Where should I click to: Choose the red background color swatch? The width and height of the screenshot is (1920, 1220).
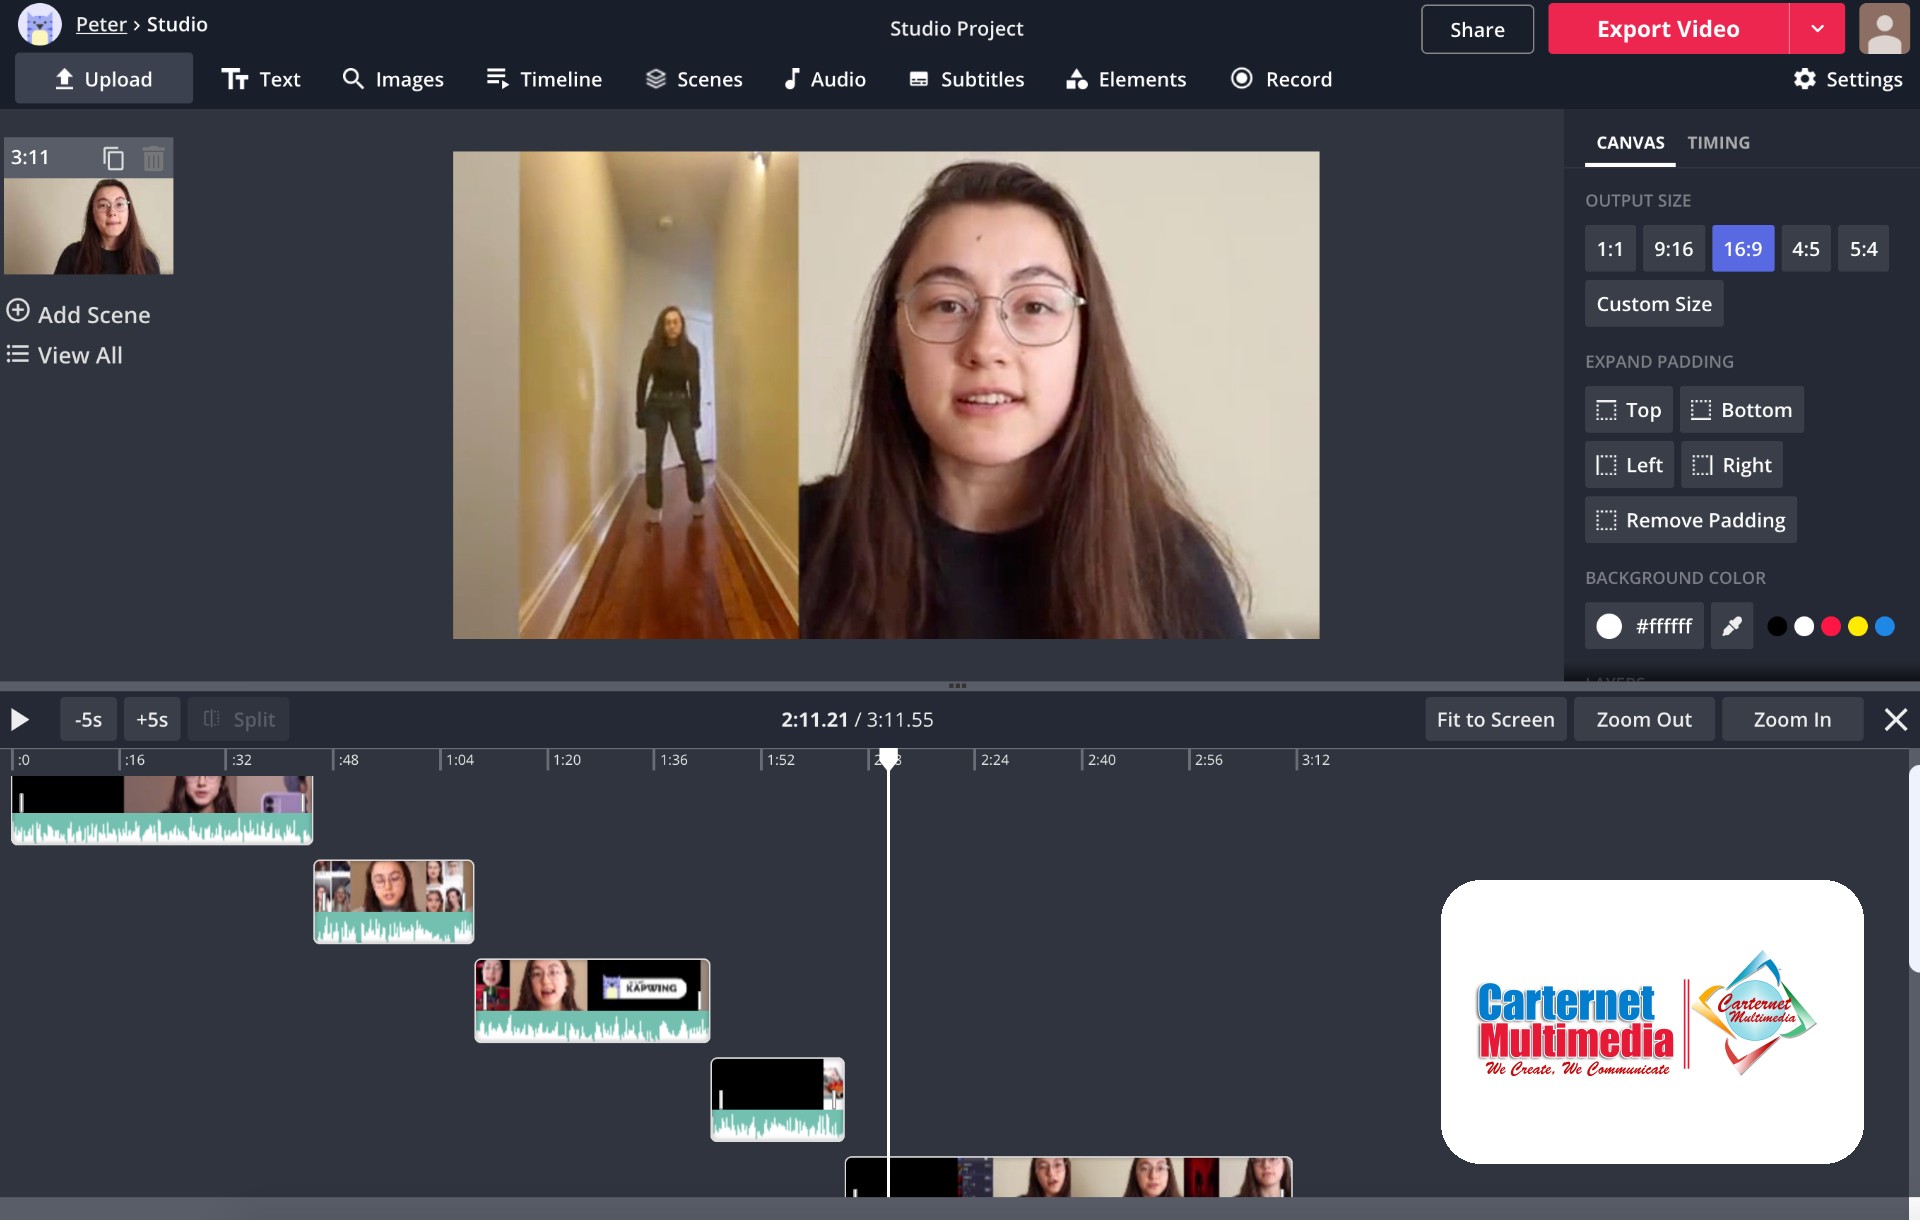(x=1831, y=626)
